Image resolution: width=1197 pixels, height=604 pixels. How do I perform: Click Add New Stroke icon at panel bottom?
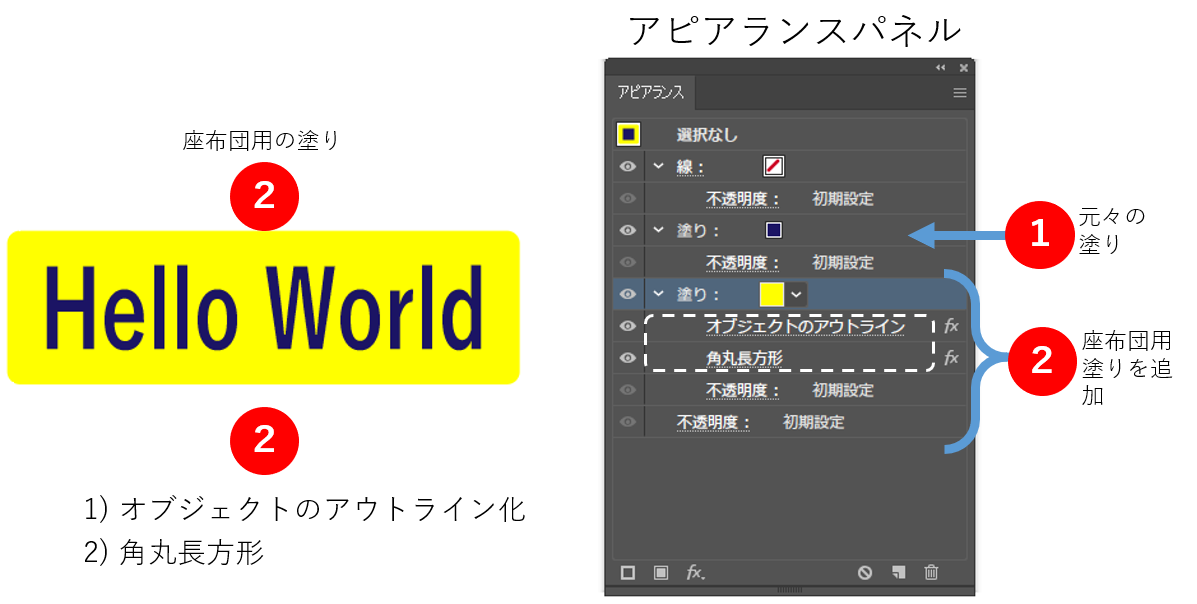point(628,573)
